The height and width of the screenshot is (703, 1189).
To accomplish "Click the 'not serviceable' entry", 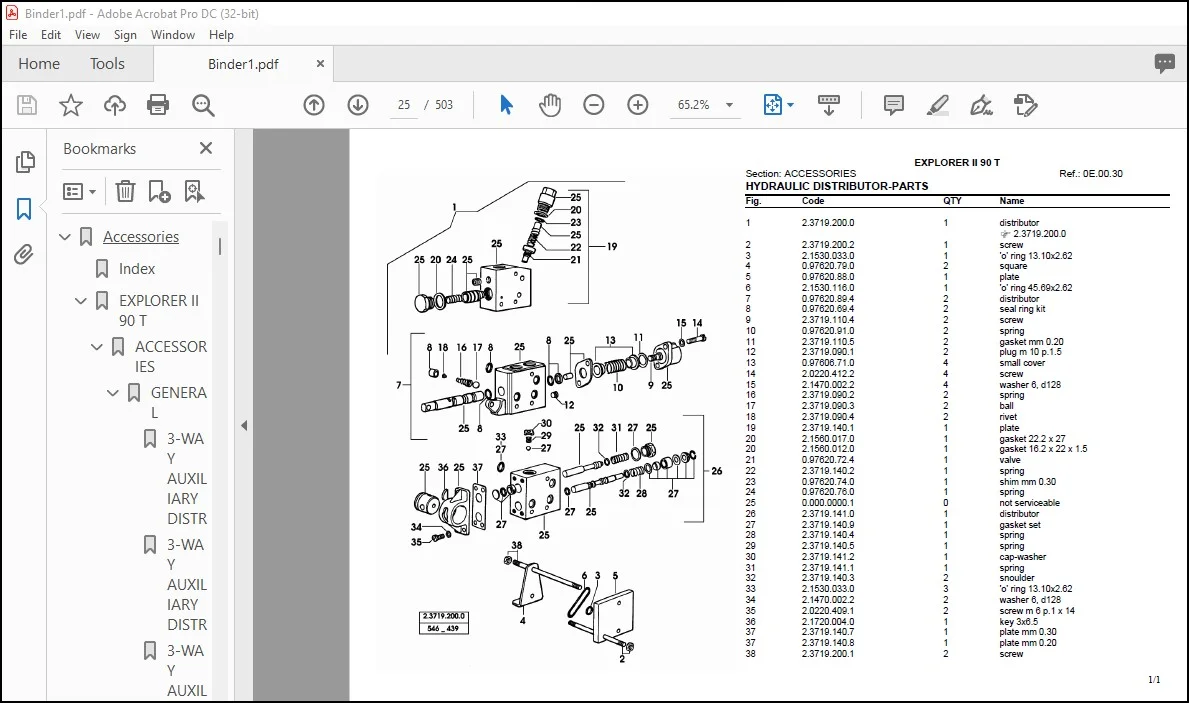I will tap(1029, 503).
